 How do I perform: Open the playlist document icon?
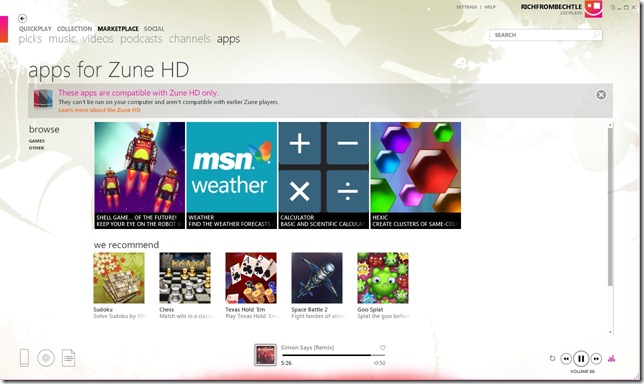coord(68,358)
